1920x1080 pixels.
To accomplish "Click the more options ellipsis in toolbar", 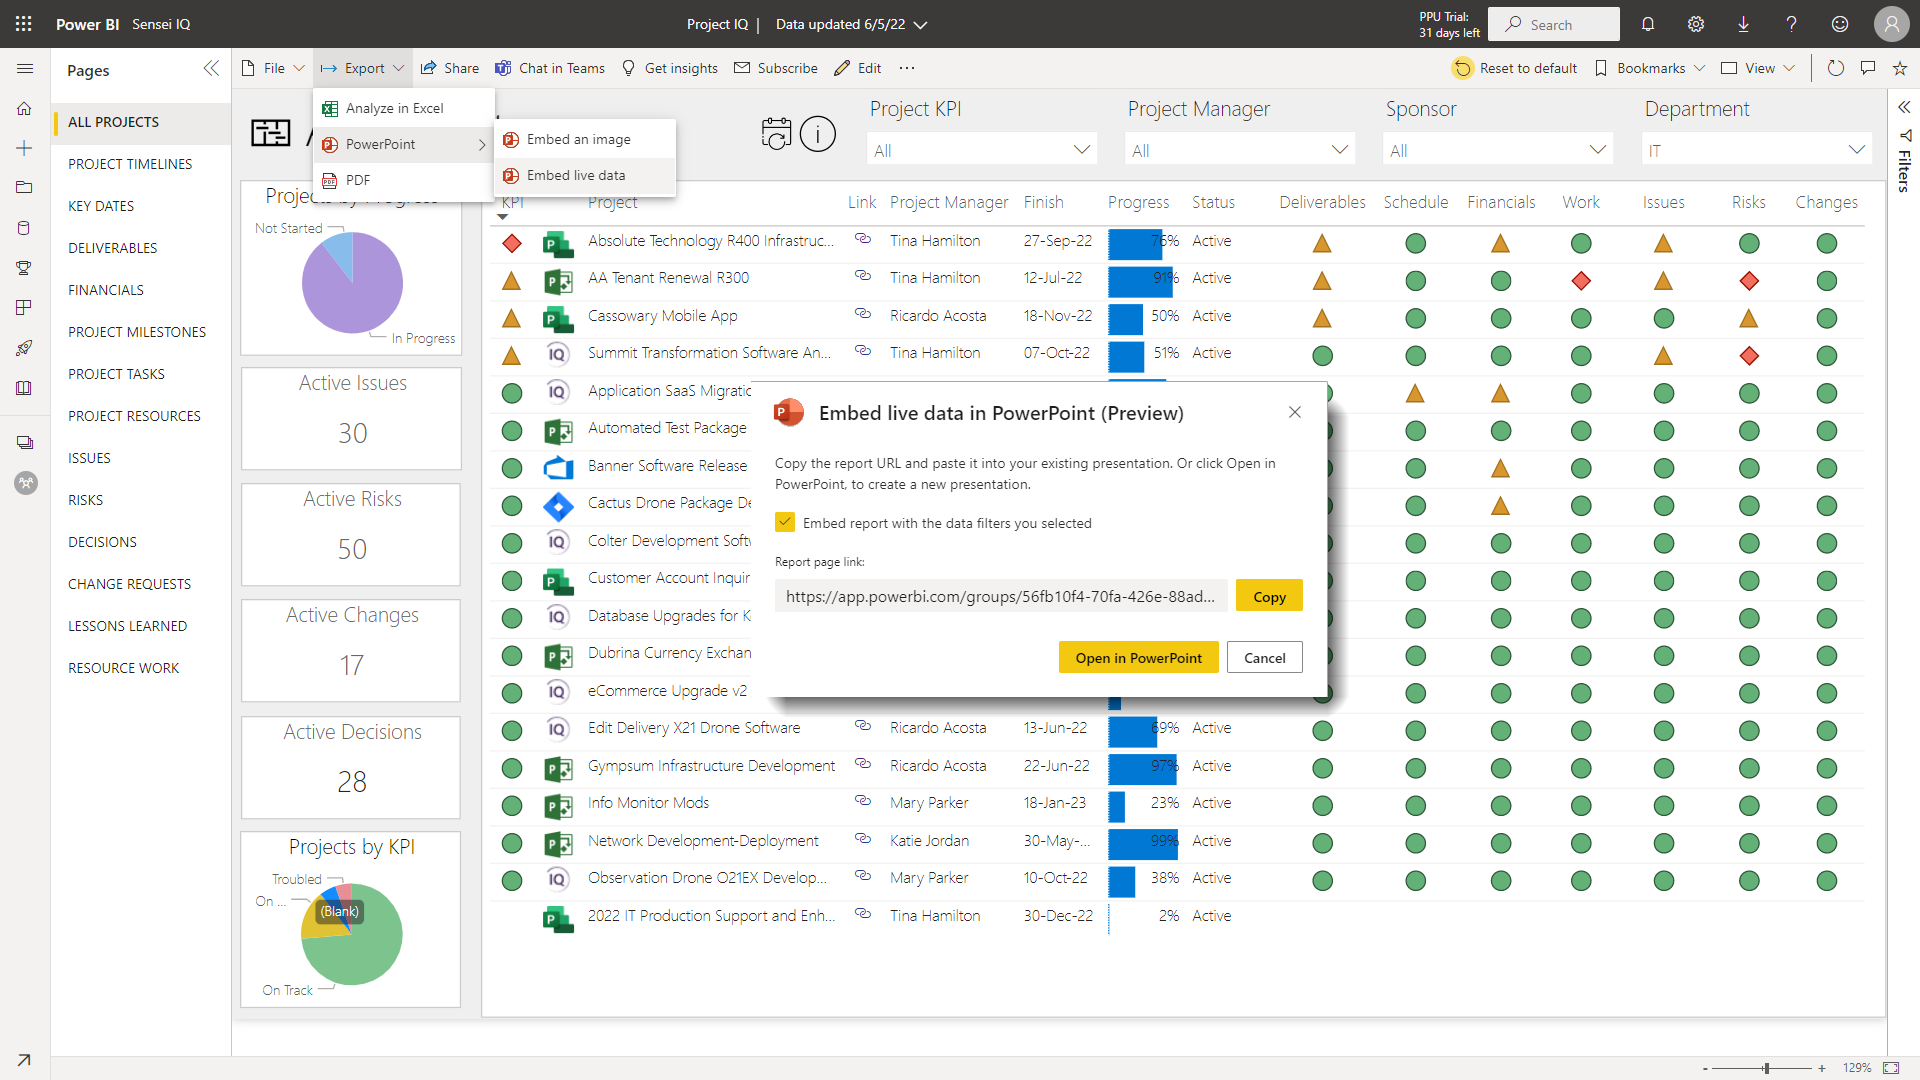I will (906, 68).
